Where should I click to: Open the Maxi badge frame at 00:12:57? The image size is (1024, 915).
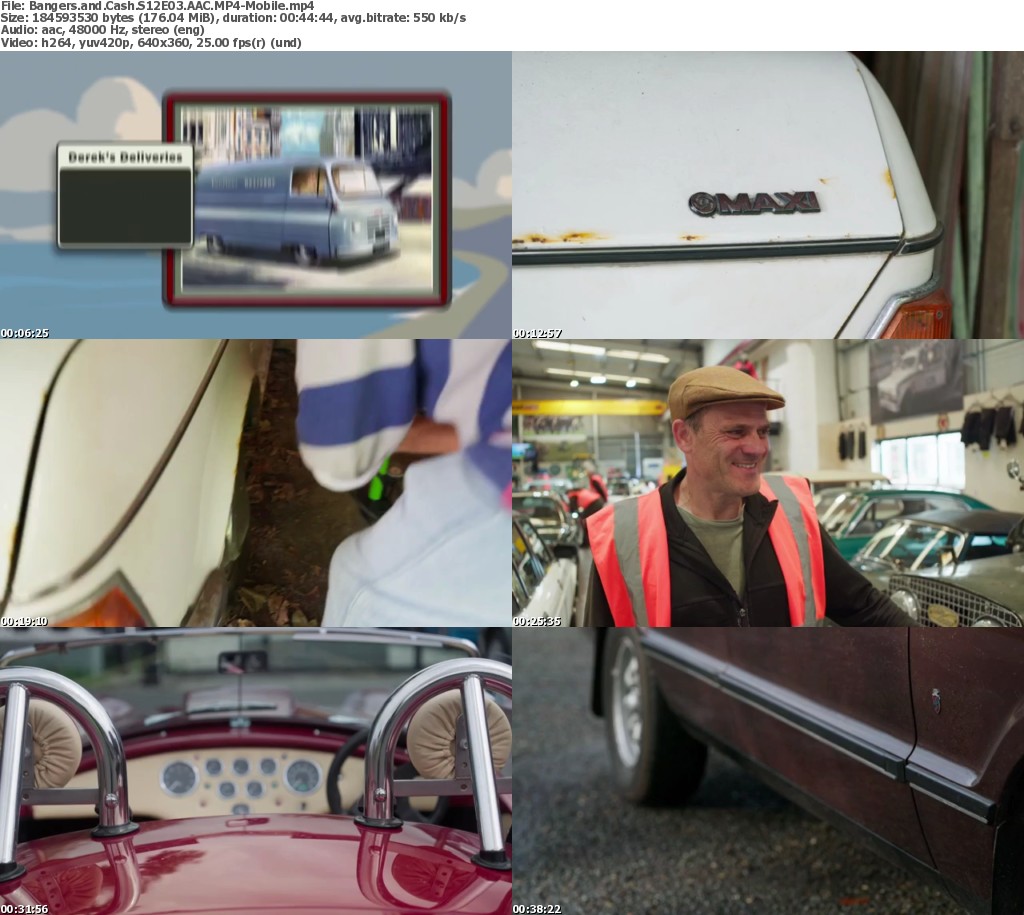click(768, 195)
